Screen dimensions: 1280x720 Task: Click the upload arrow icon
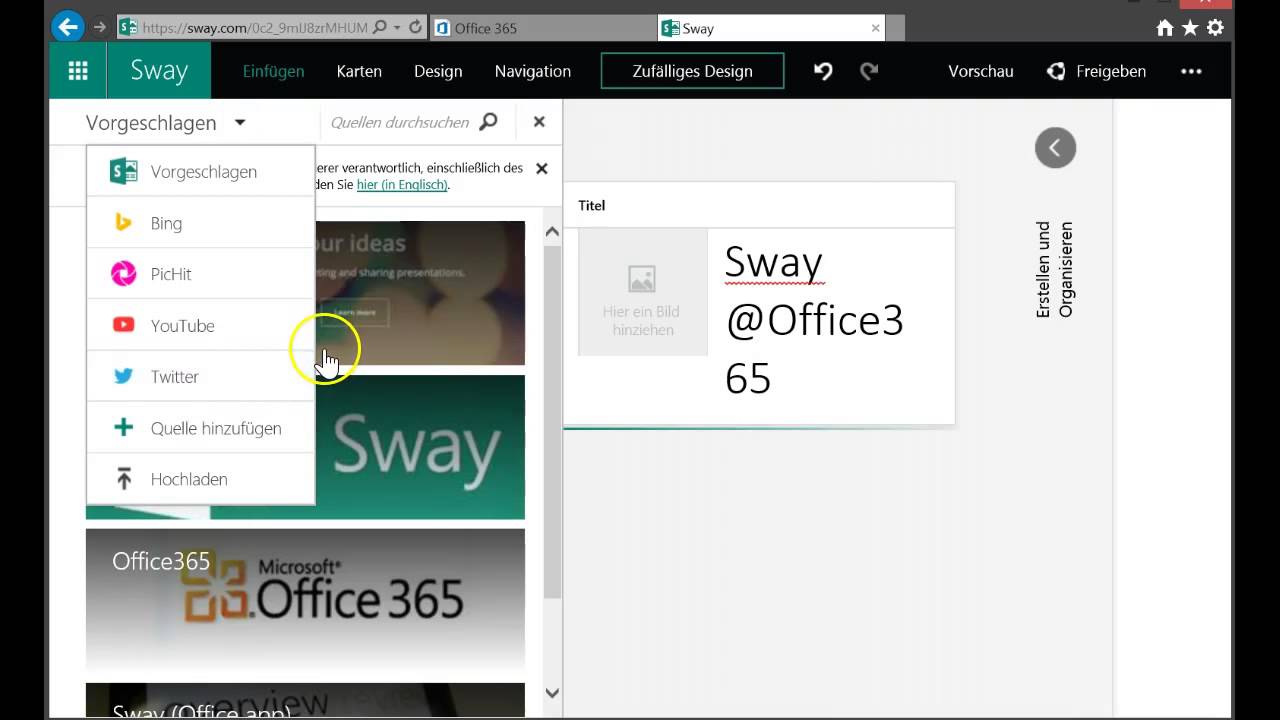(x=124, y=479)
